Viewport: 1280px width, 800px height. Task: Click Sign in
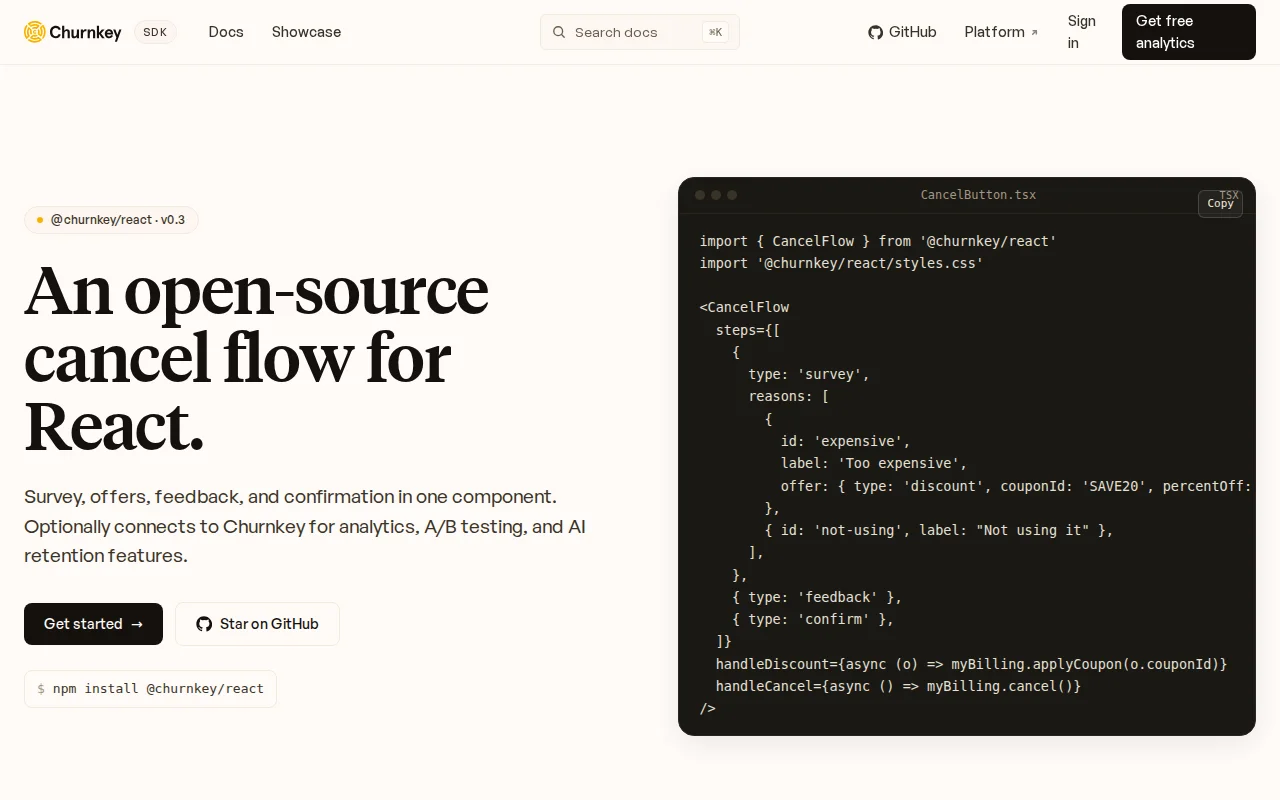tap(1081, 32)
